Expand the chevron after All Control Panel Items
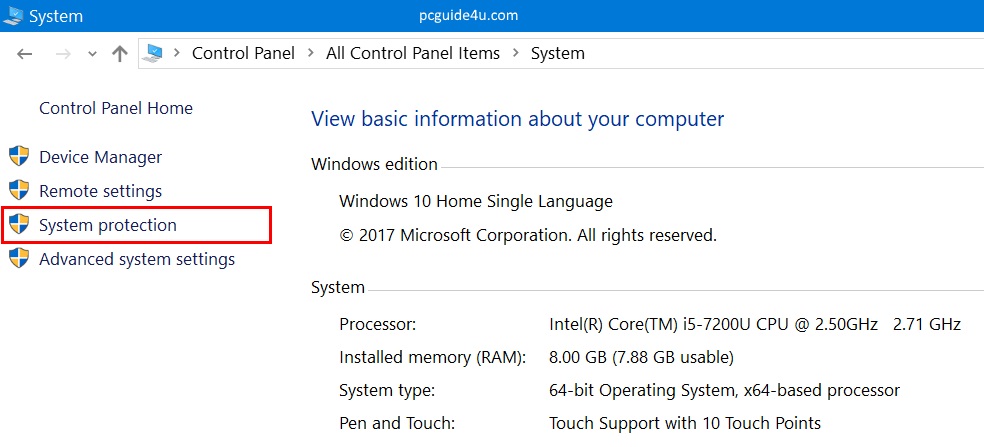The image size is (984, 447). pyautogui.click(x=516, y=54)
